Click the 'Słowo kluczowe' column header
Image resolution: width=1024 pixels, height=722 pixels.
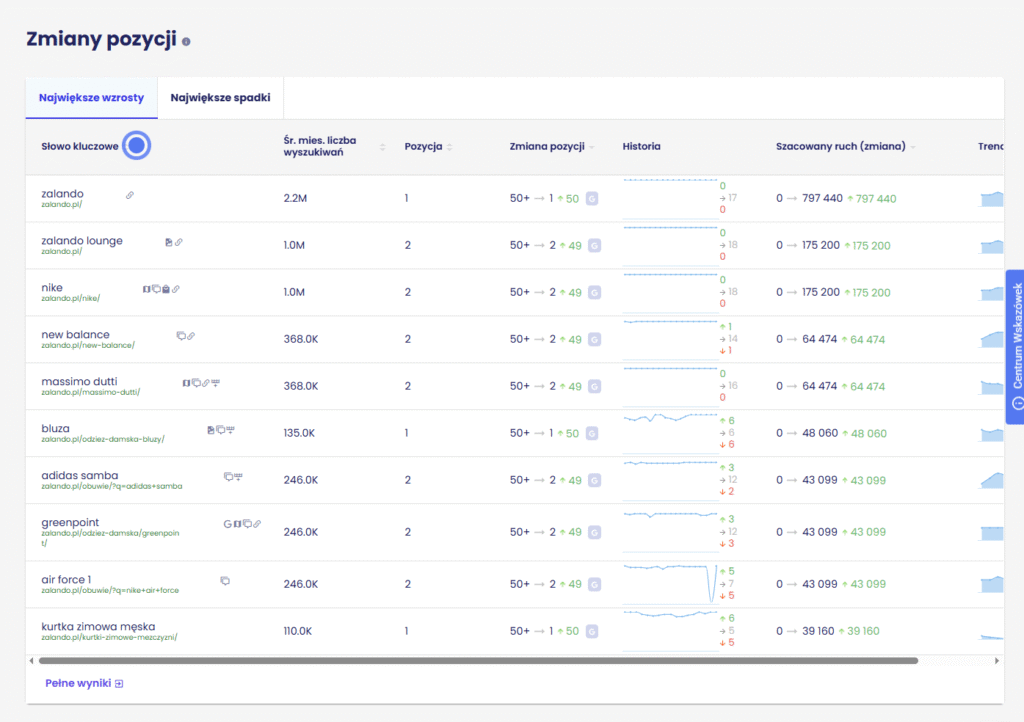tap(80, 147)
